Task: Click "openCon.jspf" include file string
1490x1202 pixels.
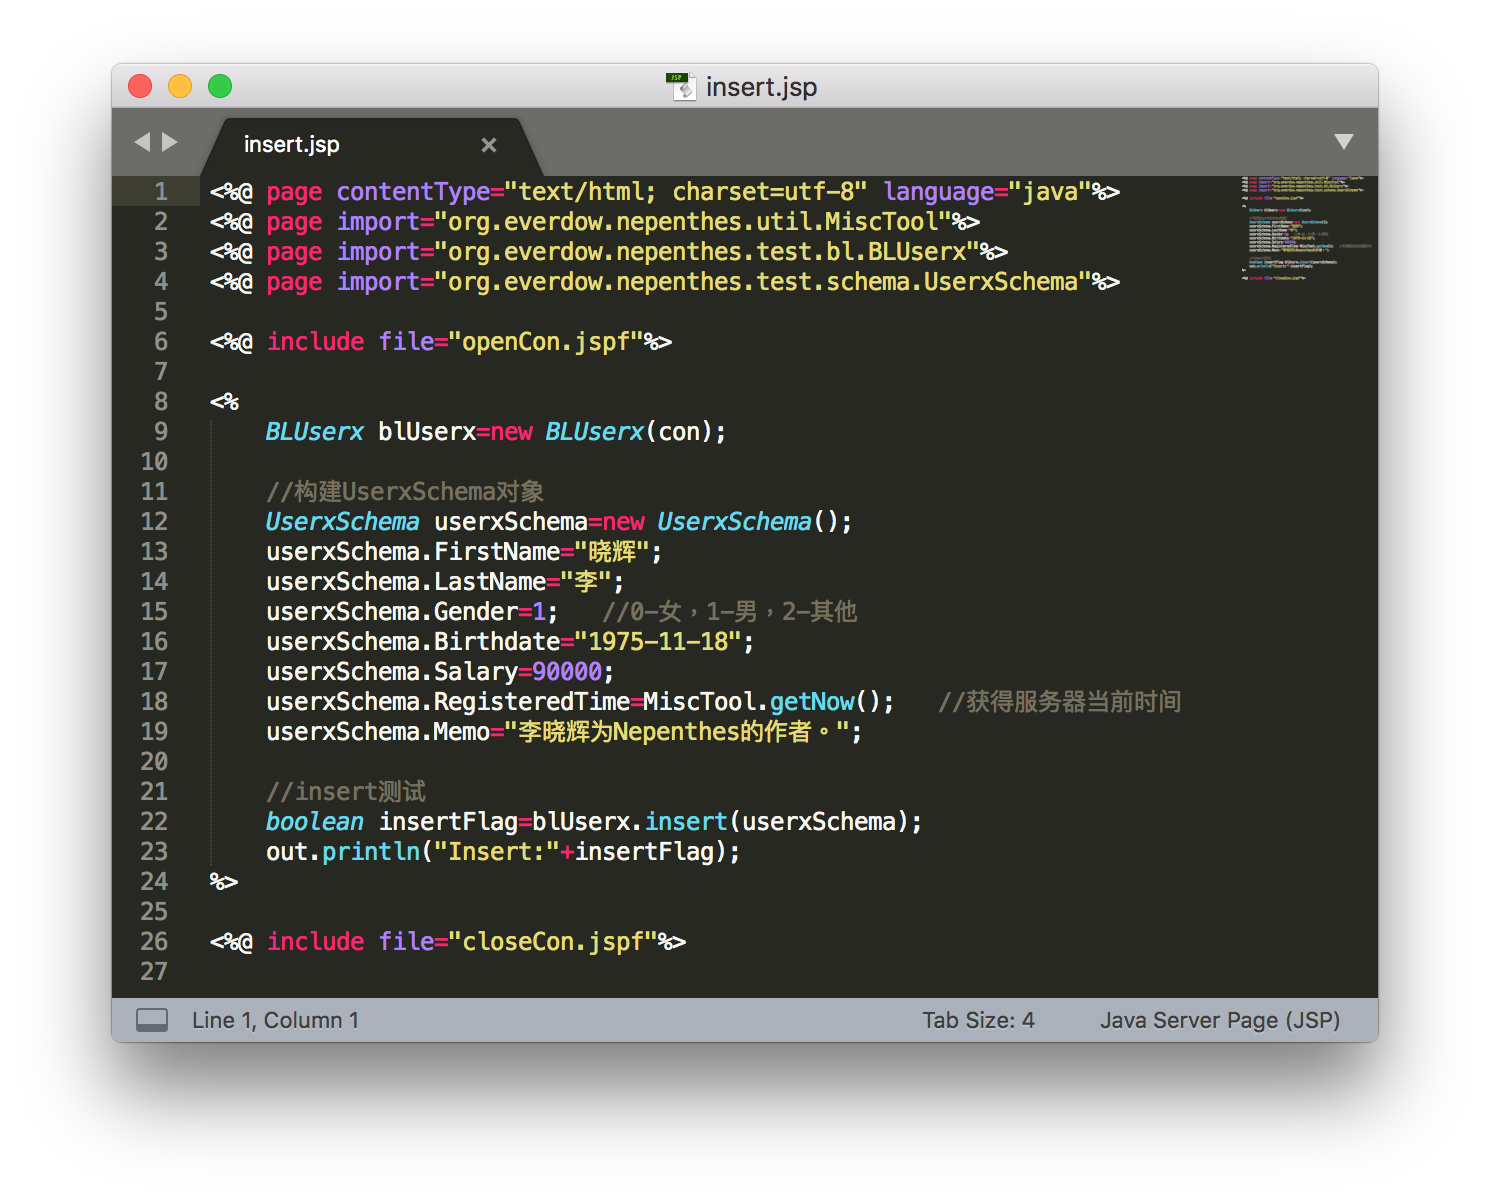Action: (x=546, y=341)
